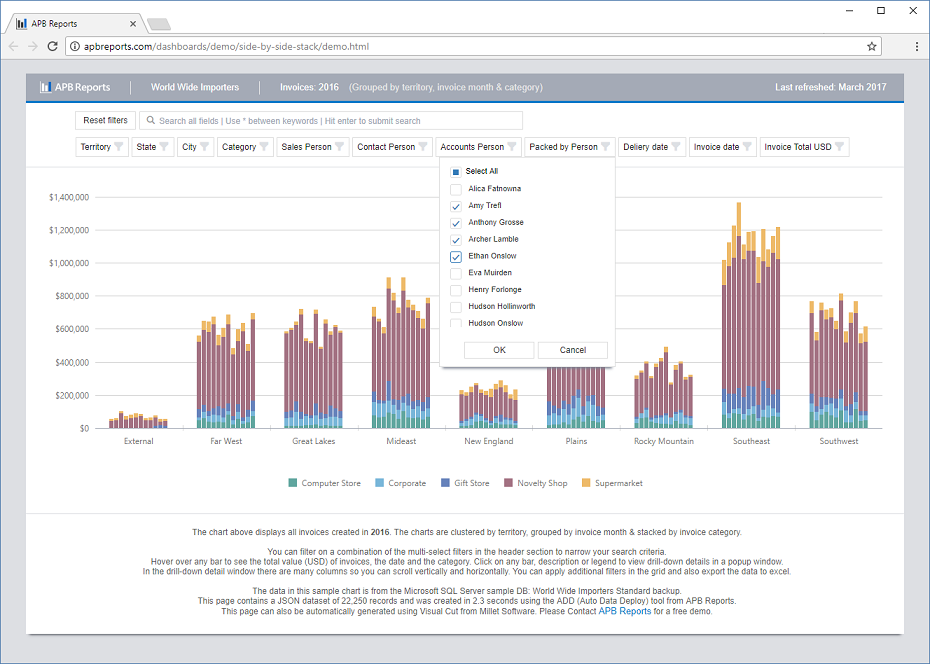Click the Great Lakes axis label
The width and height of the screenshot is (930, 664).
[x=314, y=441]
